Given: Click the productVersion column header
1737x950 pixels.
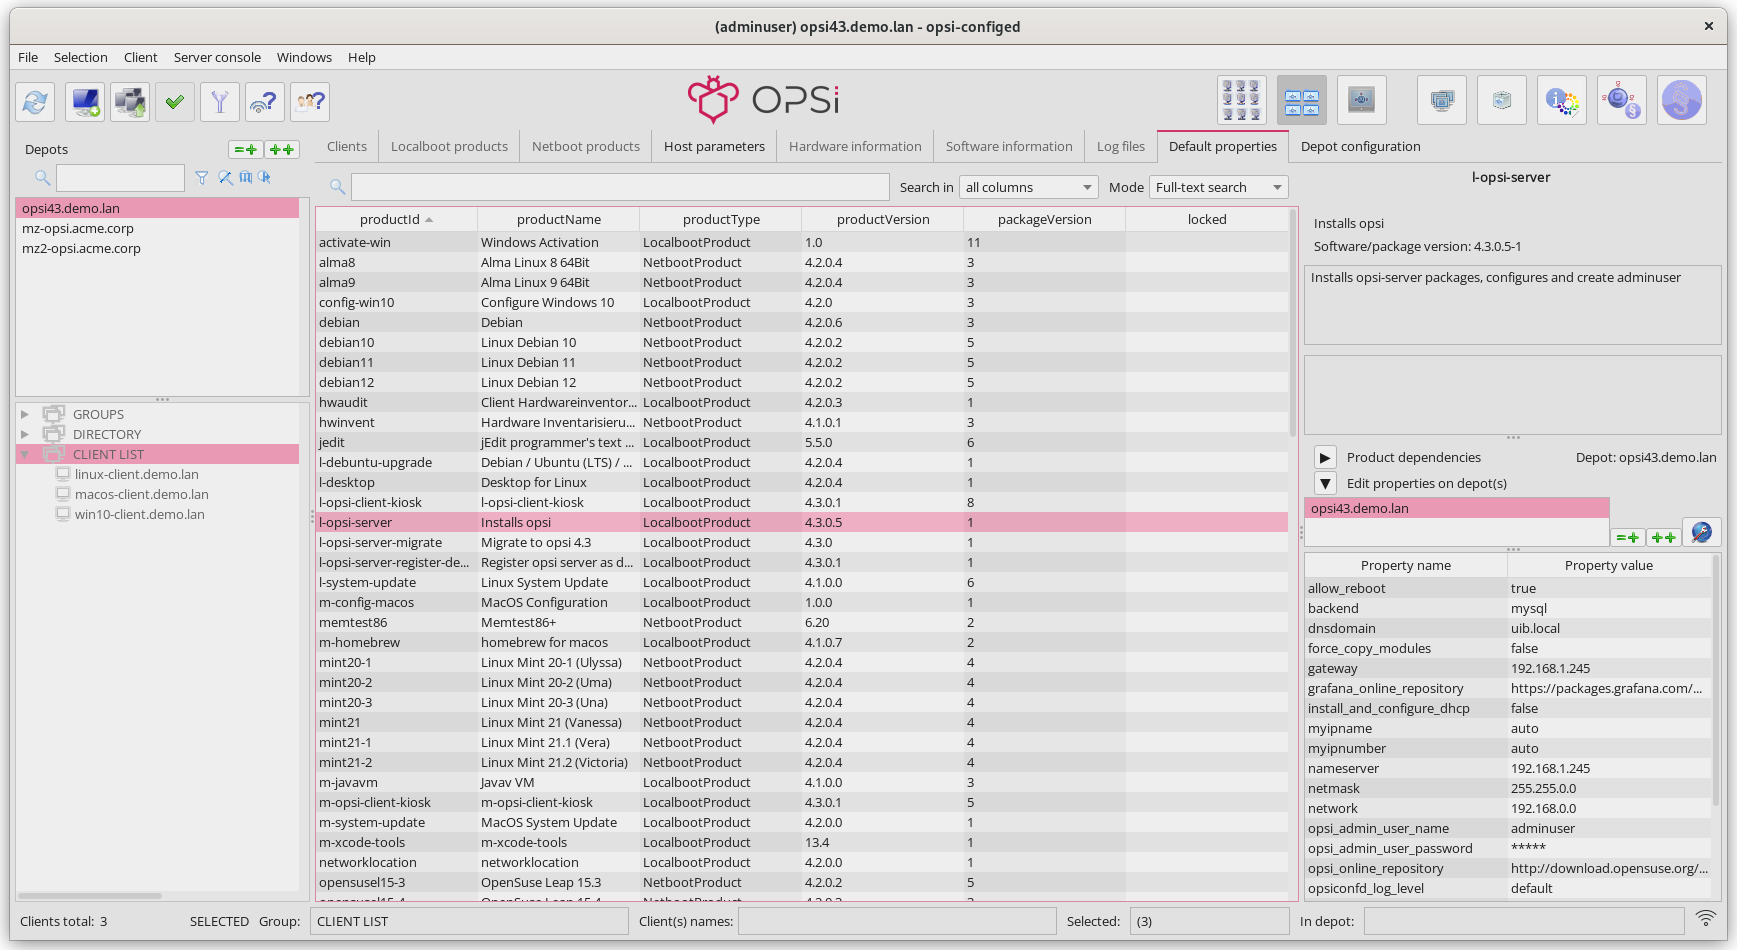Looking at the screenshot, I should [883, 219].
